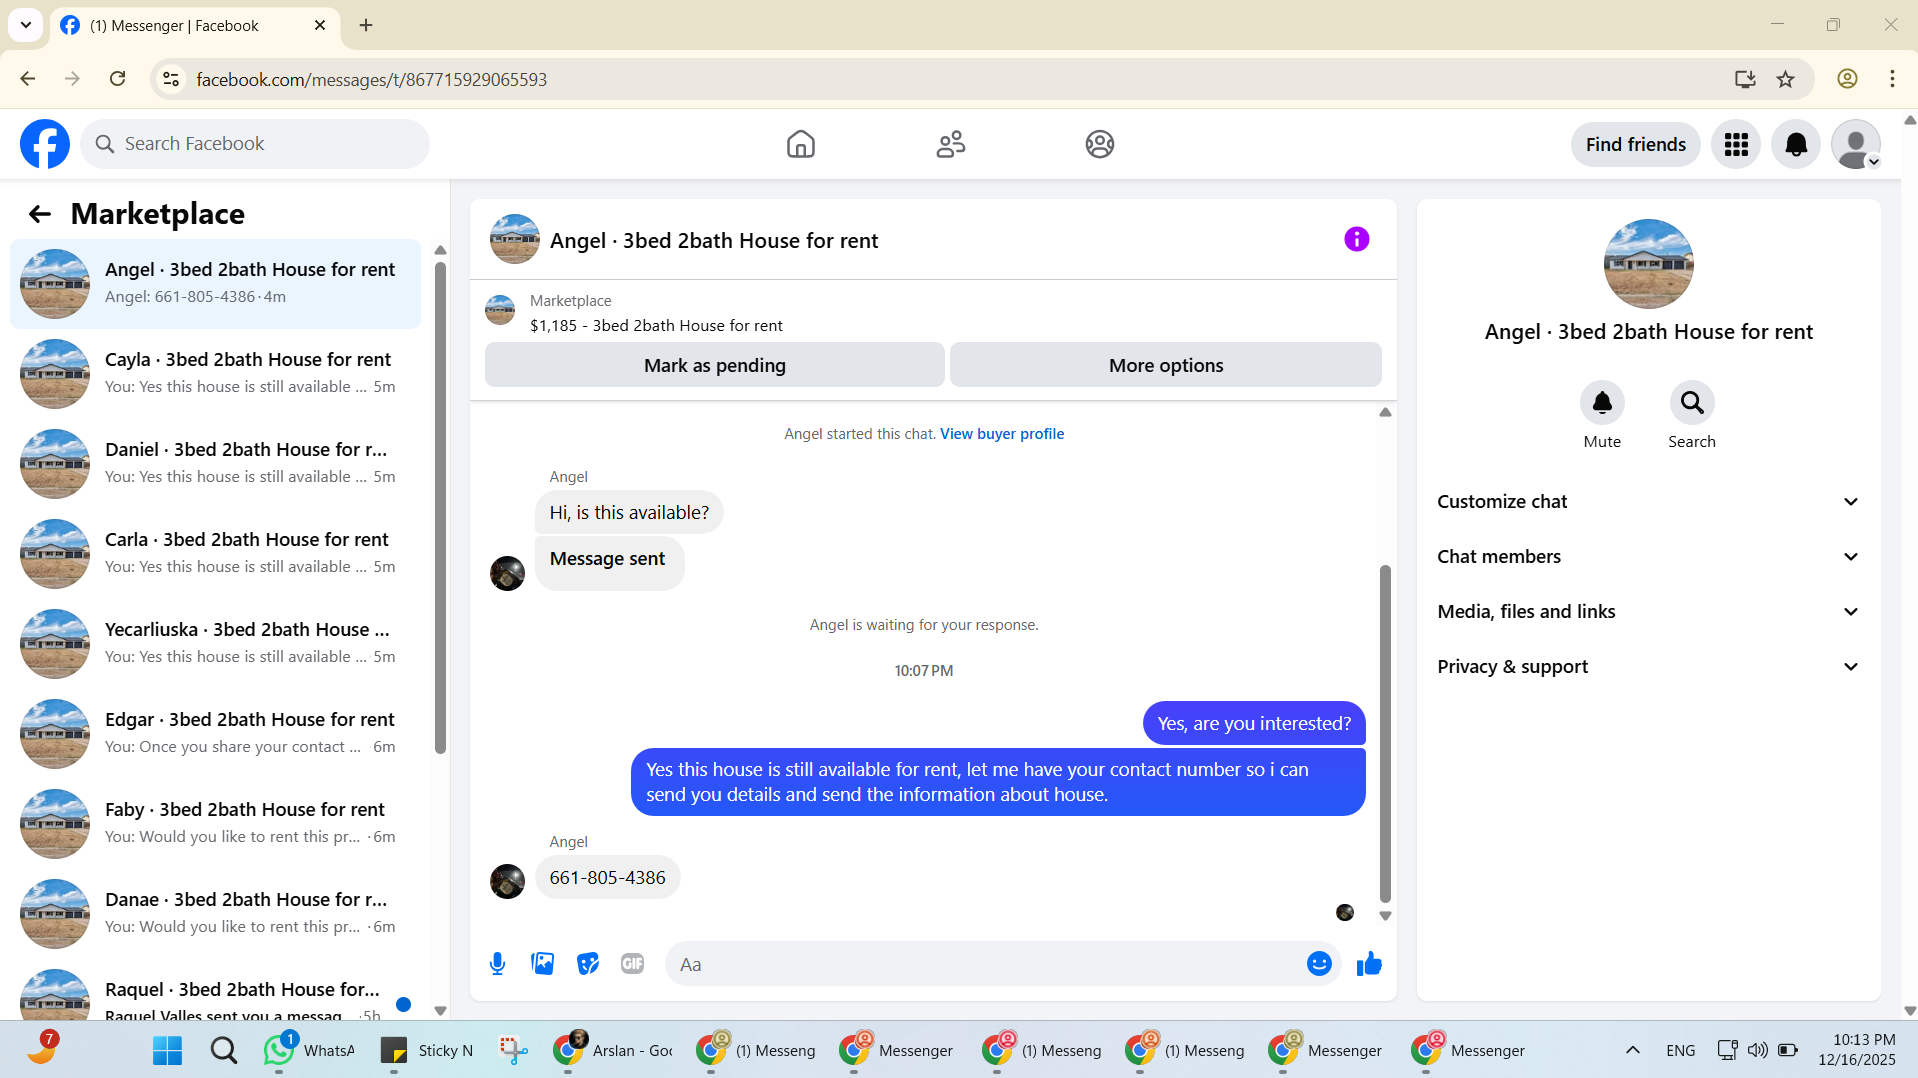Click the listing thumbnail in right panel

pyautogui.click(x=1648, y=264)
